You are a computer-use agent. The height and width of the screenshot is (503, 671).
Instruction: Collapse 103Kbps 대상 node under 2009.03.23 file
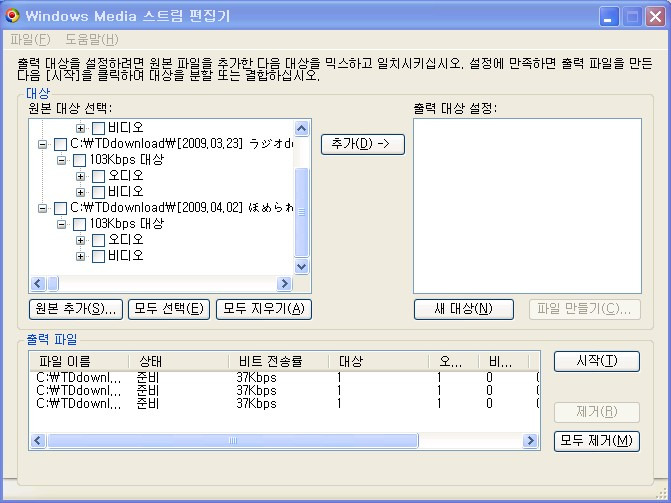tap(61, 161)
